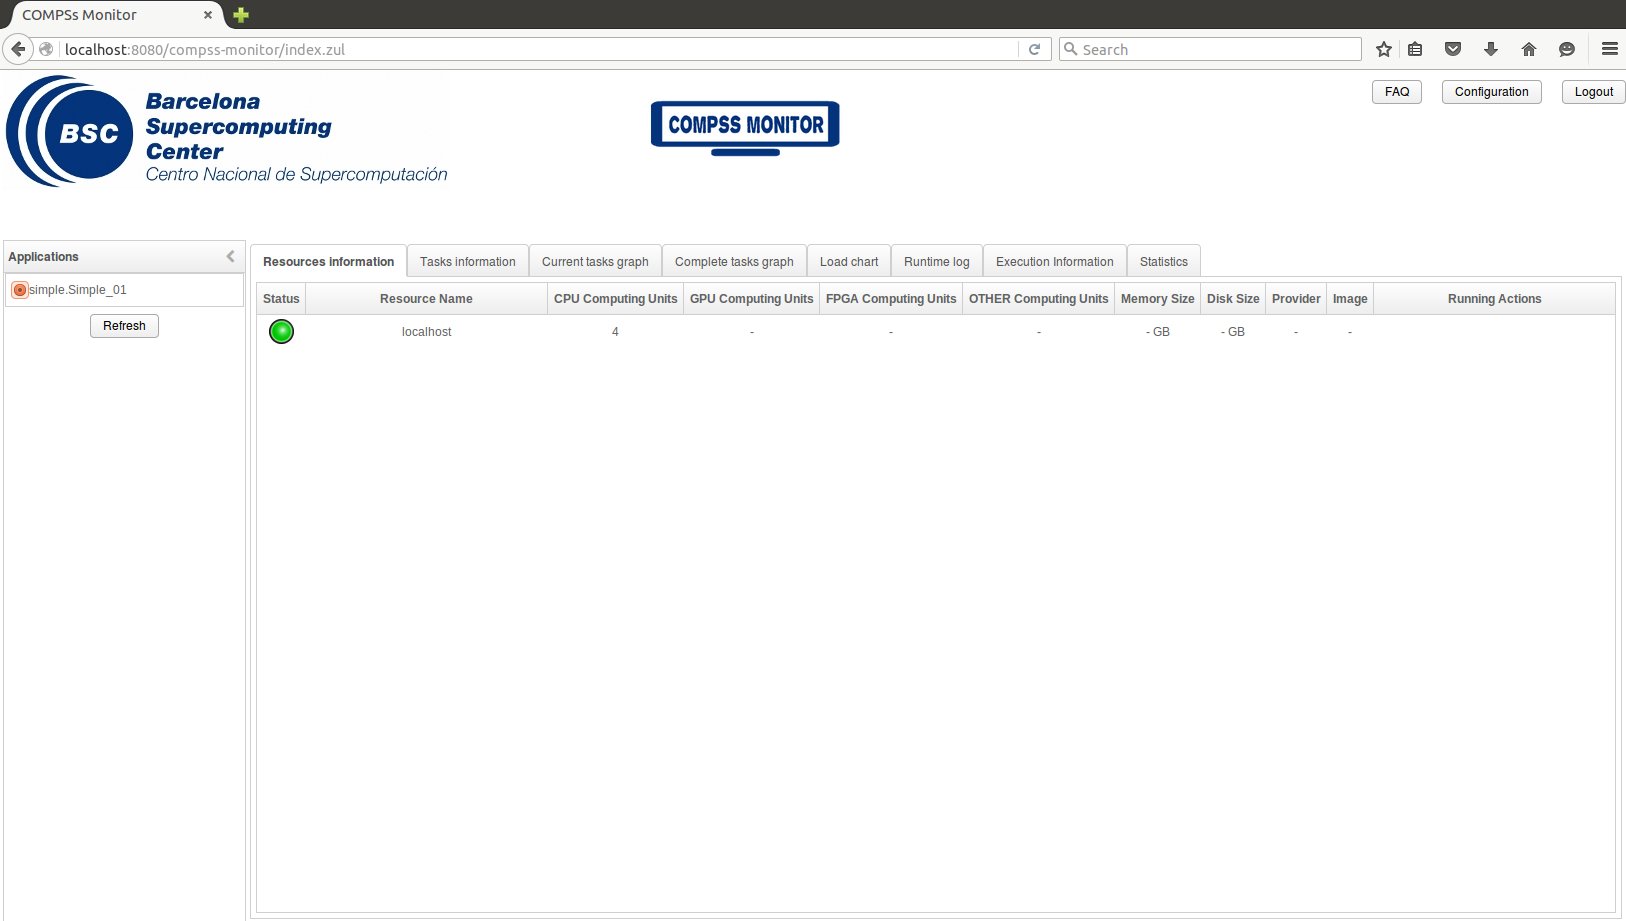Switch to the Load chart tab
The image size is (1626, 921).
click(x=849, y=262)
